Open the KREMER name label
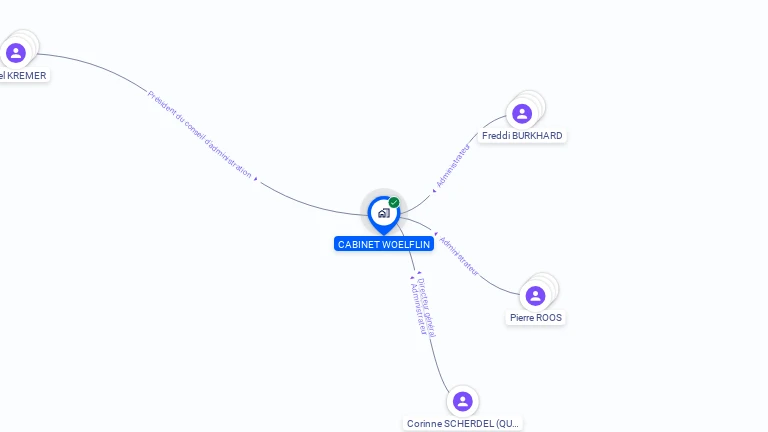 [24, 75]
